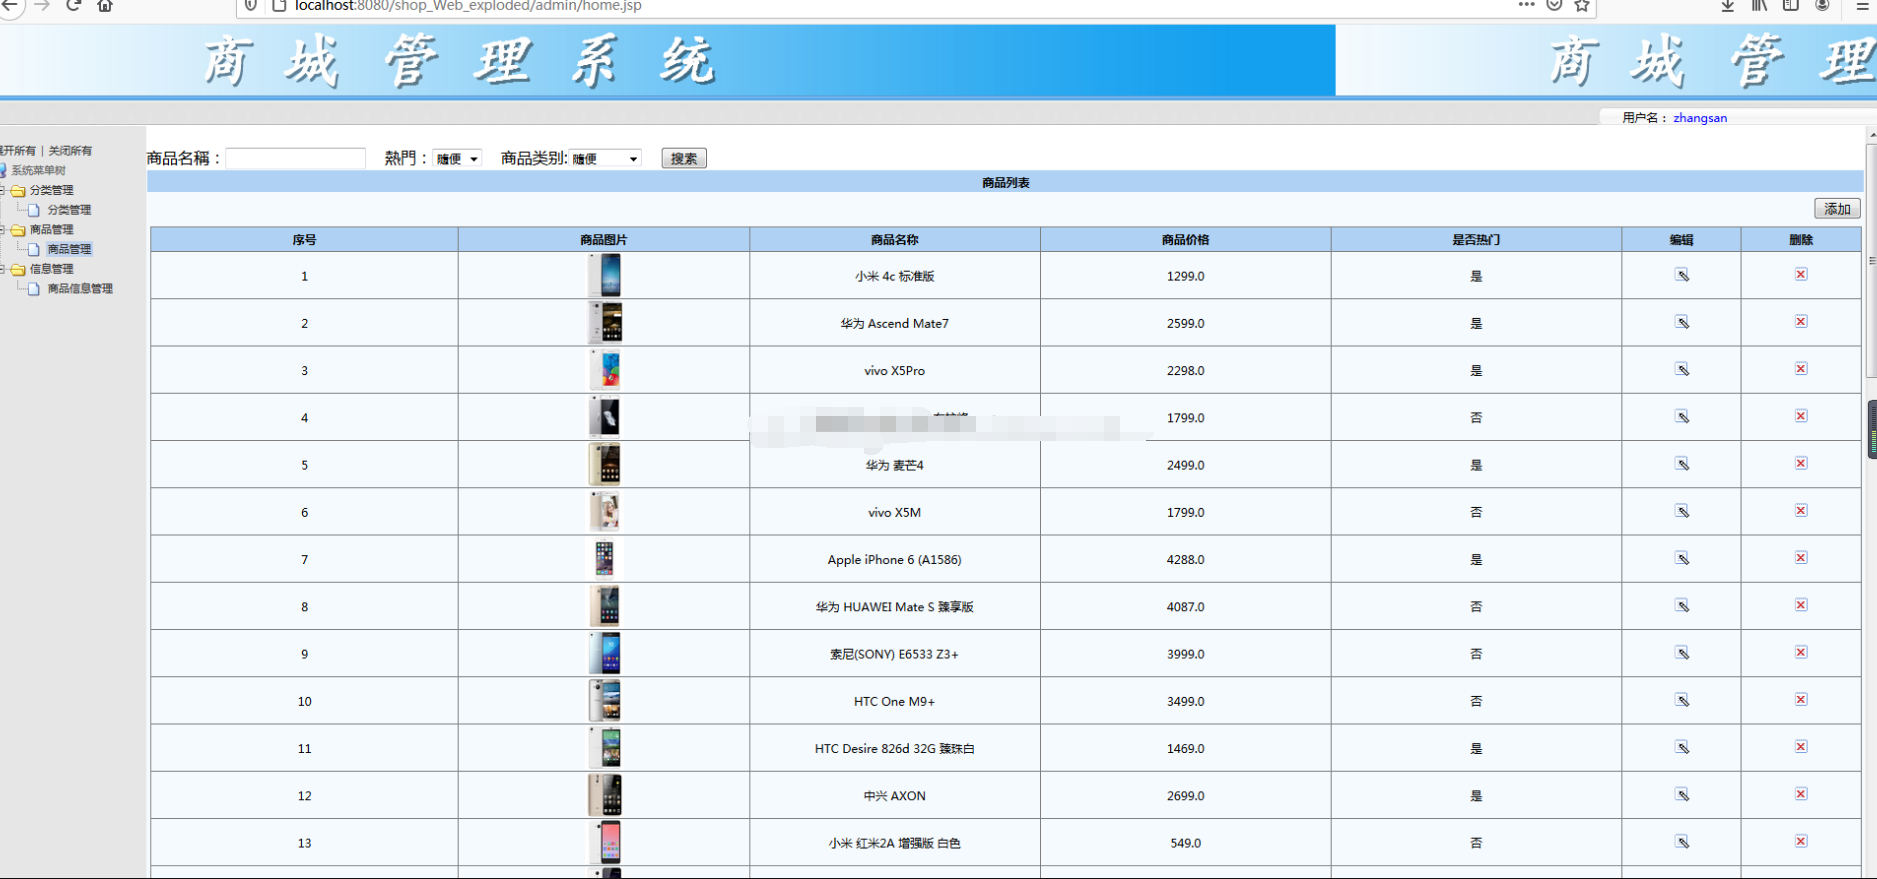Viewport: 1877px width, 879px height.
Task: Delete the 索尼(SONY) E6533 Z3+ product
Action: [1801, 652]
